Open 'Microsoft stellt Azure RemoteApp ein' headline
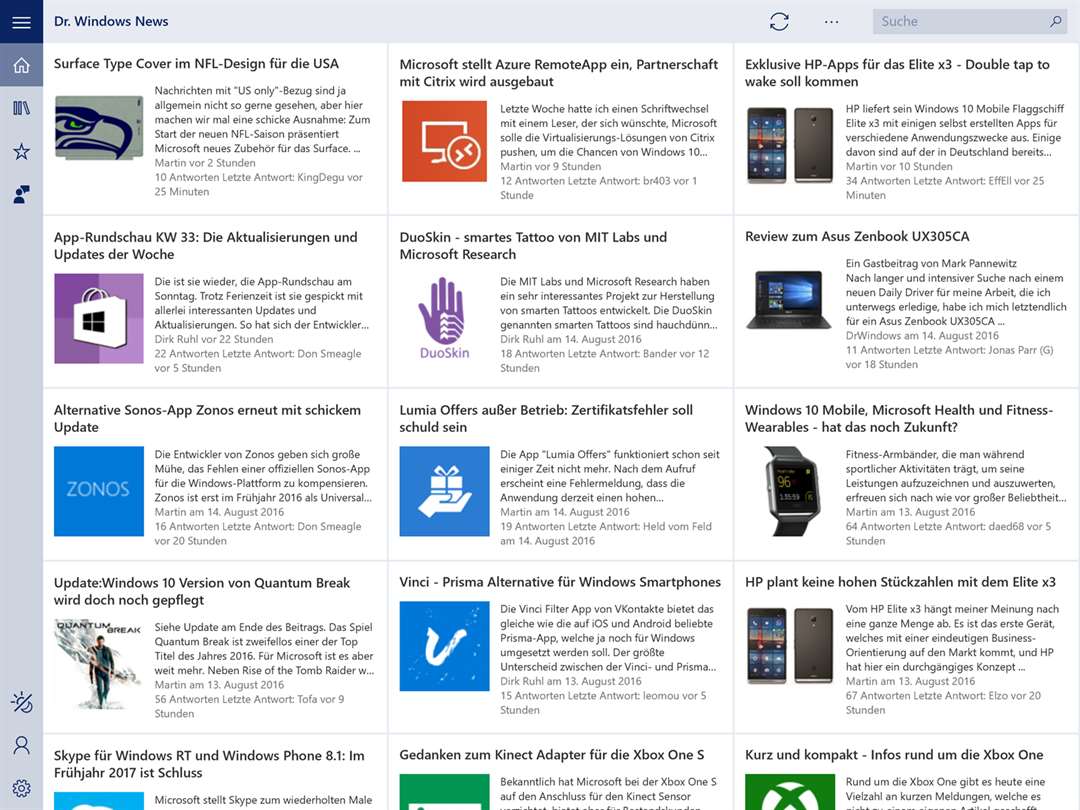 point(559,73)
